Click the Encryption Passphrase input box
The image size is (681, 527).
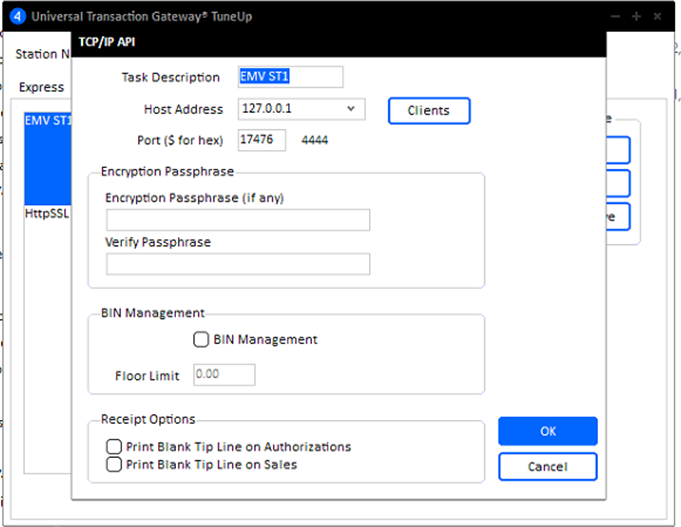click(x=238, y=220)
